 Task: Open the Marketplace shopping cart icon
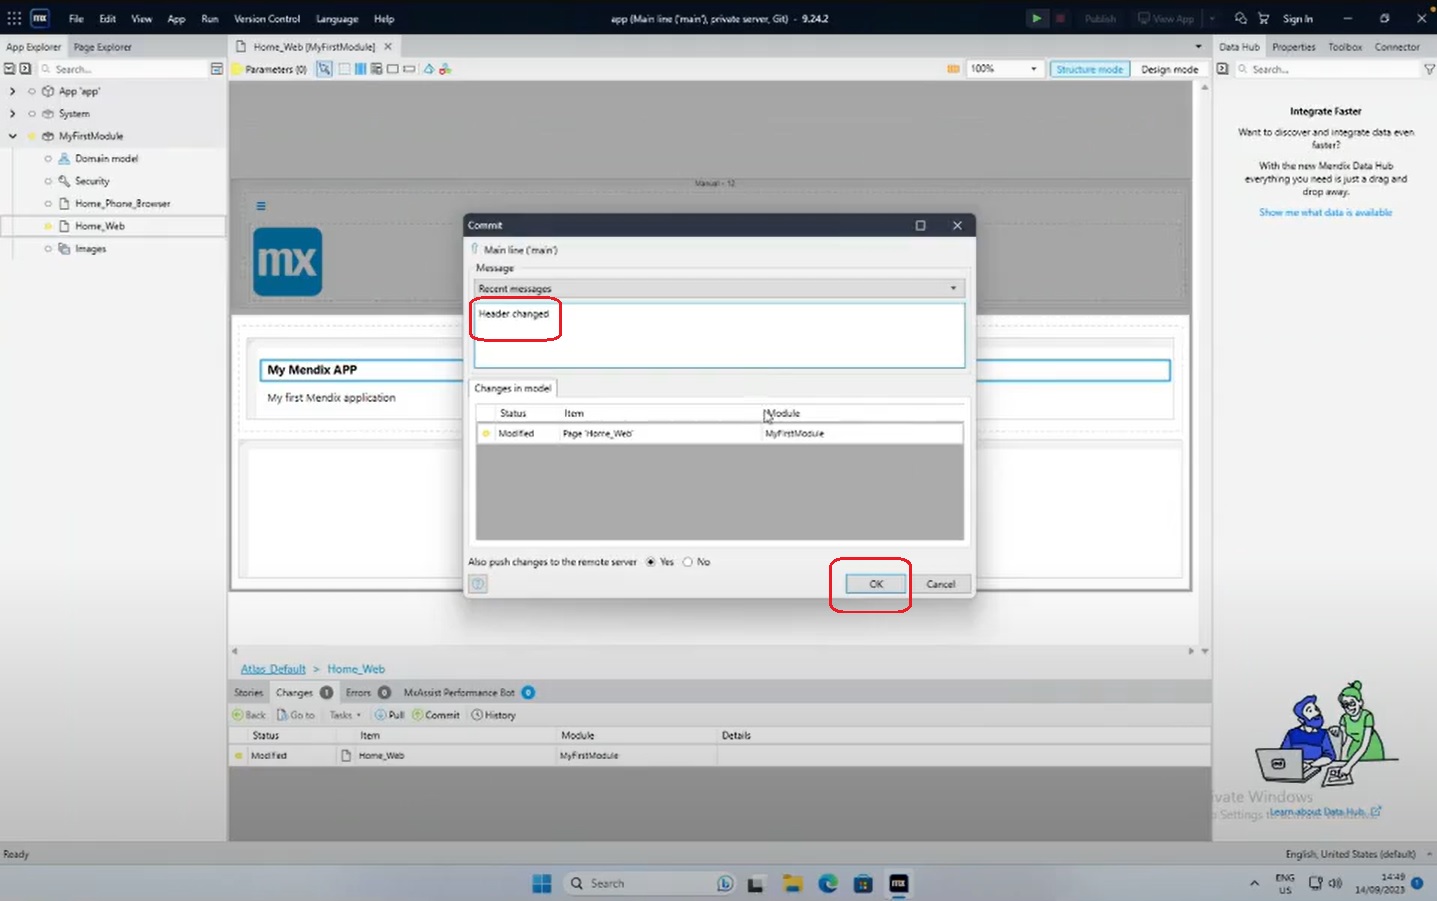(1263, 18)
